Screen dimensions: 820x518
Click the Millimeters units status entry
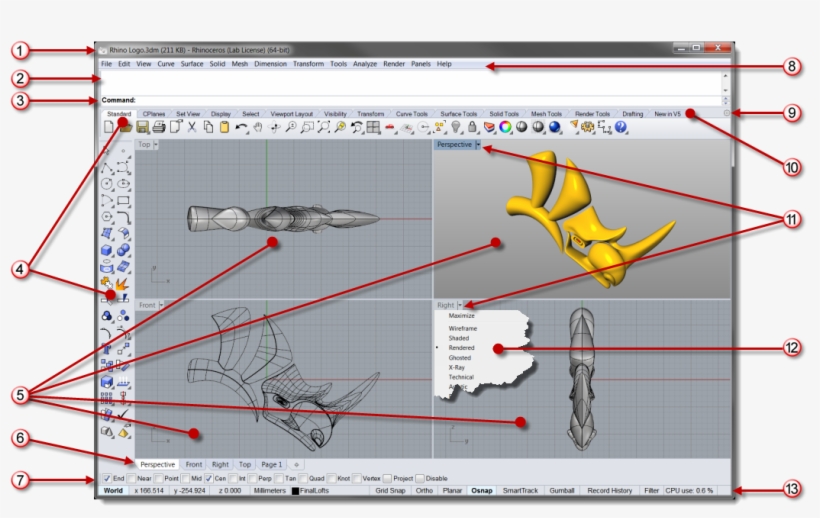point(269,491)
